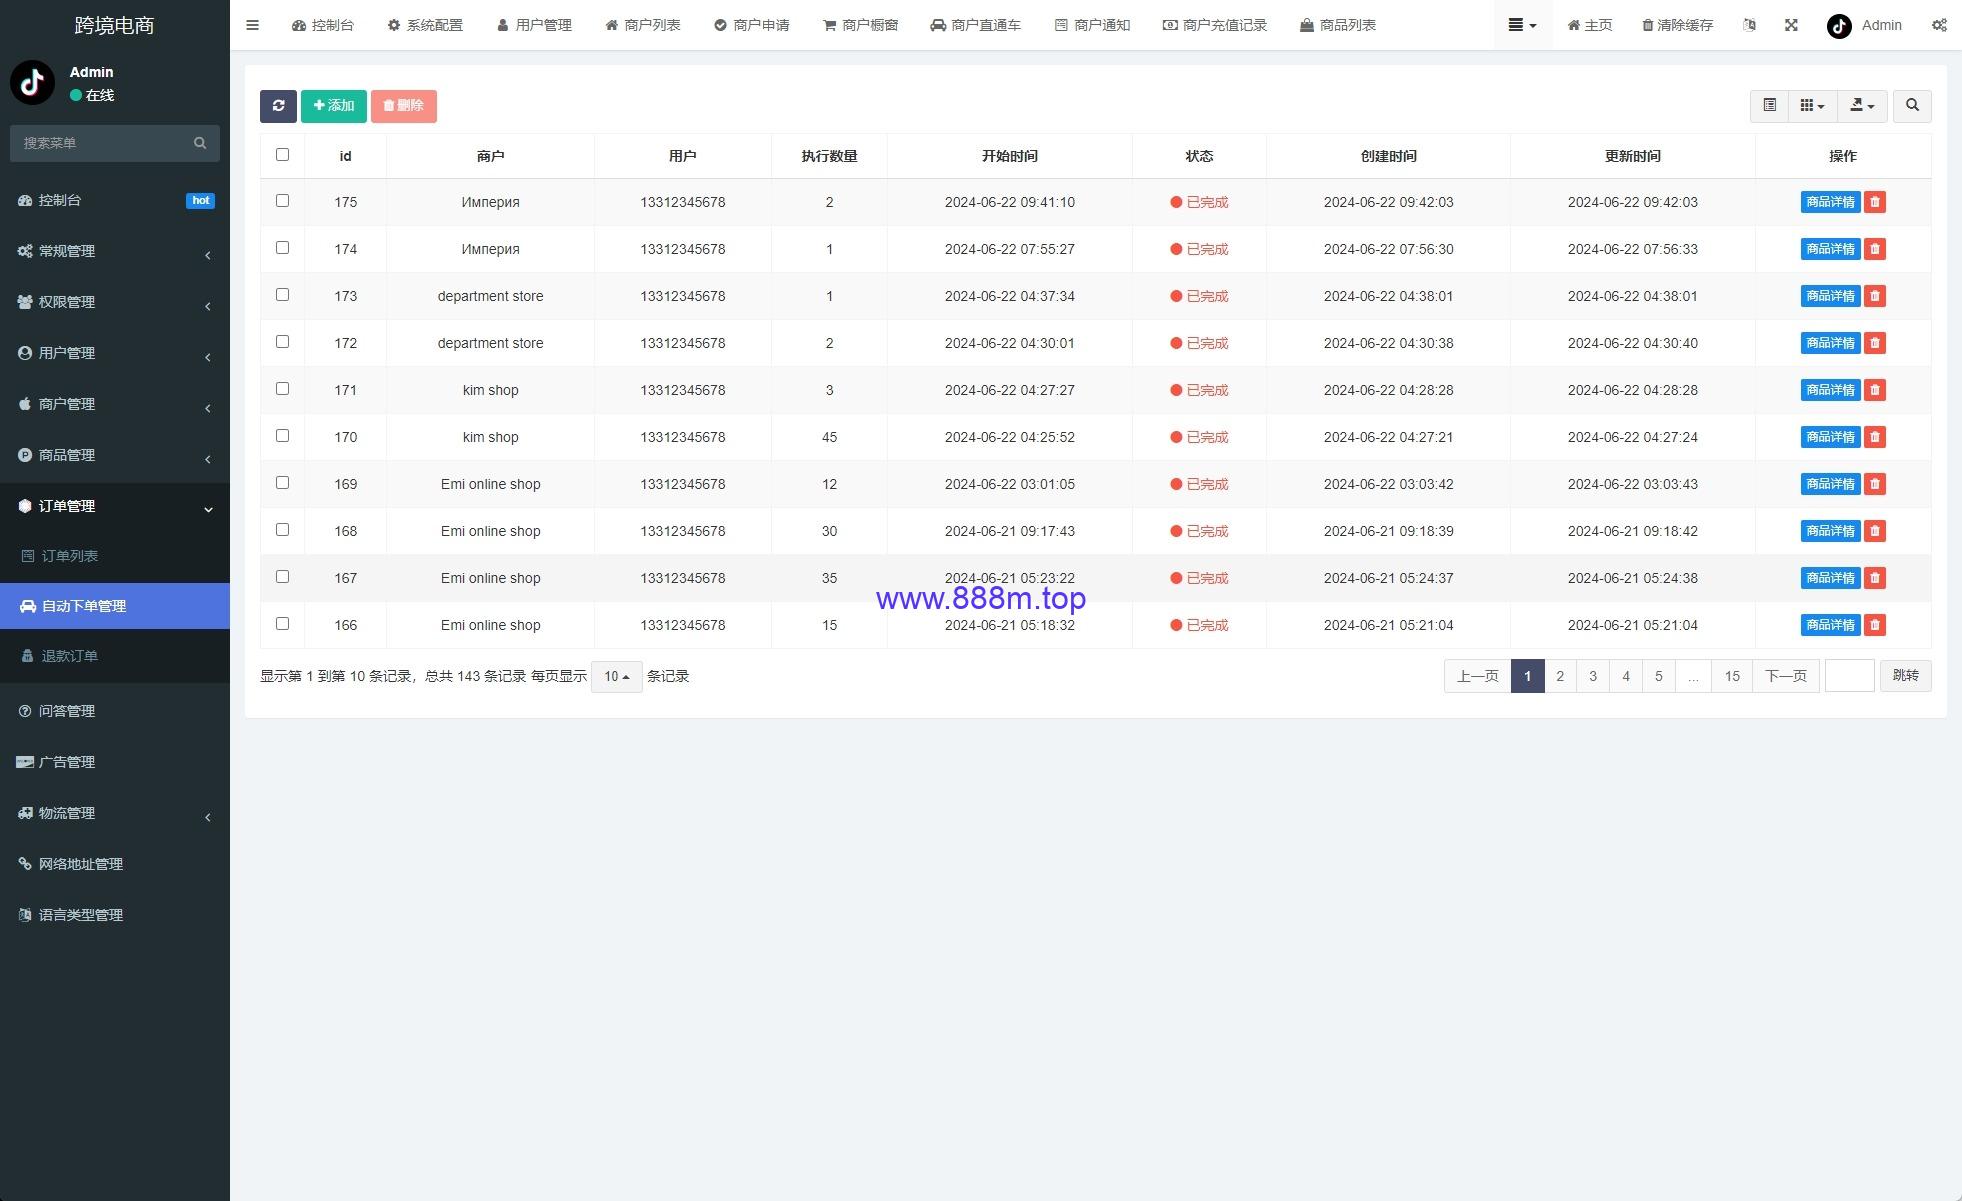Delete row 173 with red trash icon
This screenshot has width=1962, height=1201.
[1875, 296]
